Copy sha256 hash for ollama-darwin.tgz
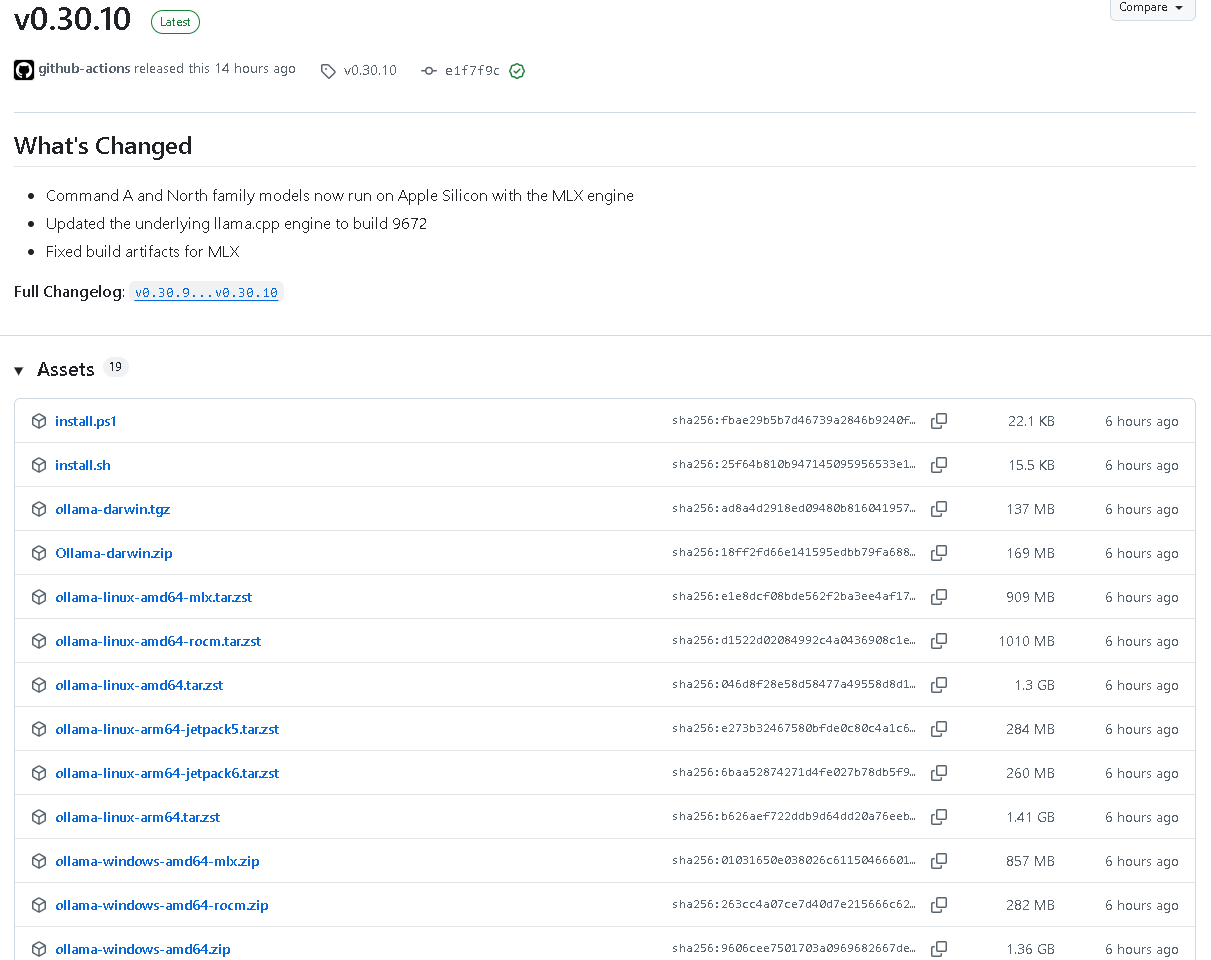 (x=939, y=509)
